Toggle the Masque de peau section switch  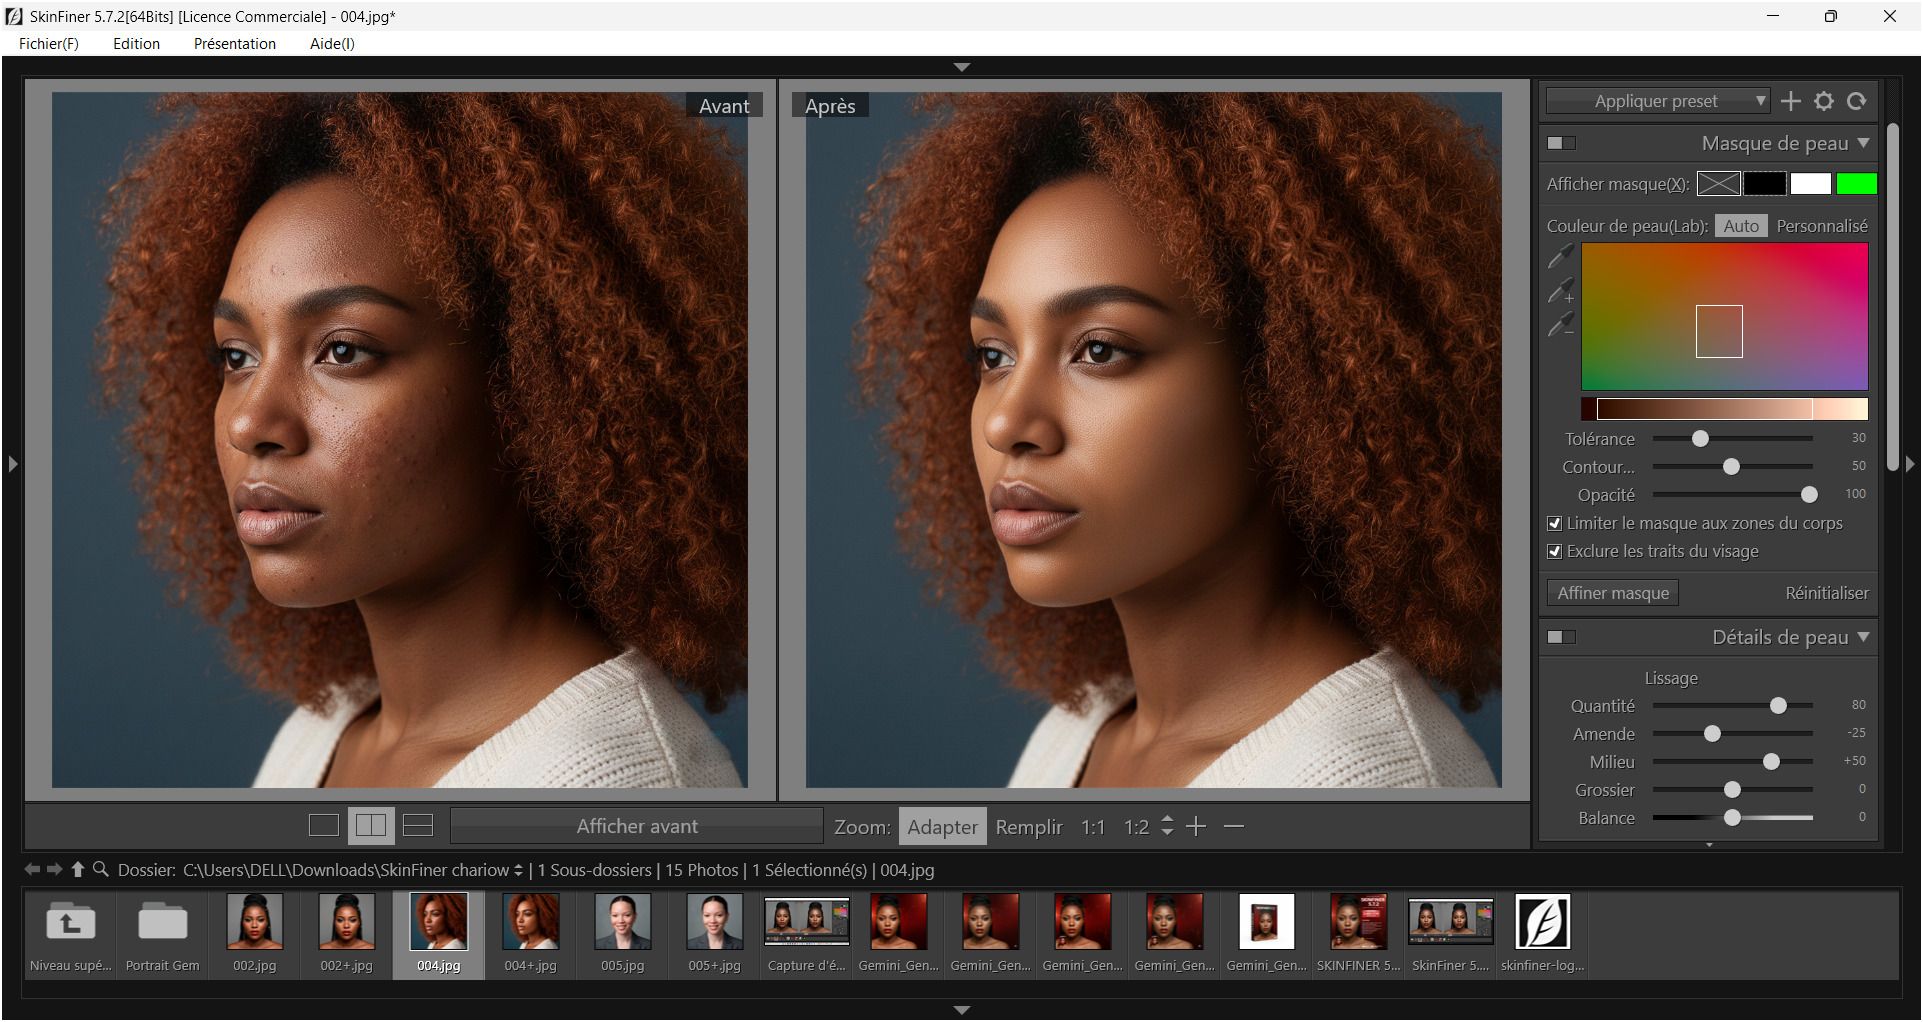click(1561, 143)
